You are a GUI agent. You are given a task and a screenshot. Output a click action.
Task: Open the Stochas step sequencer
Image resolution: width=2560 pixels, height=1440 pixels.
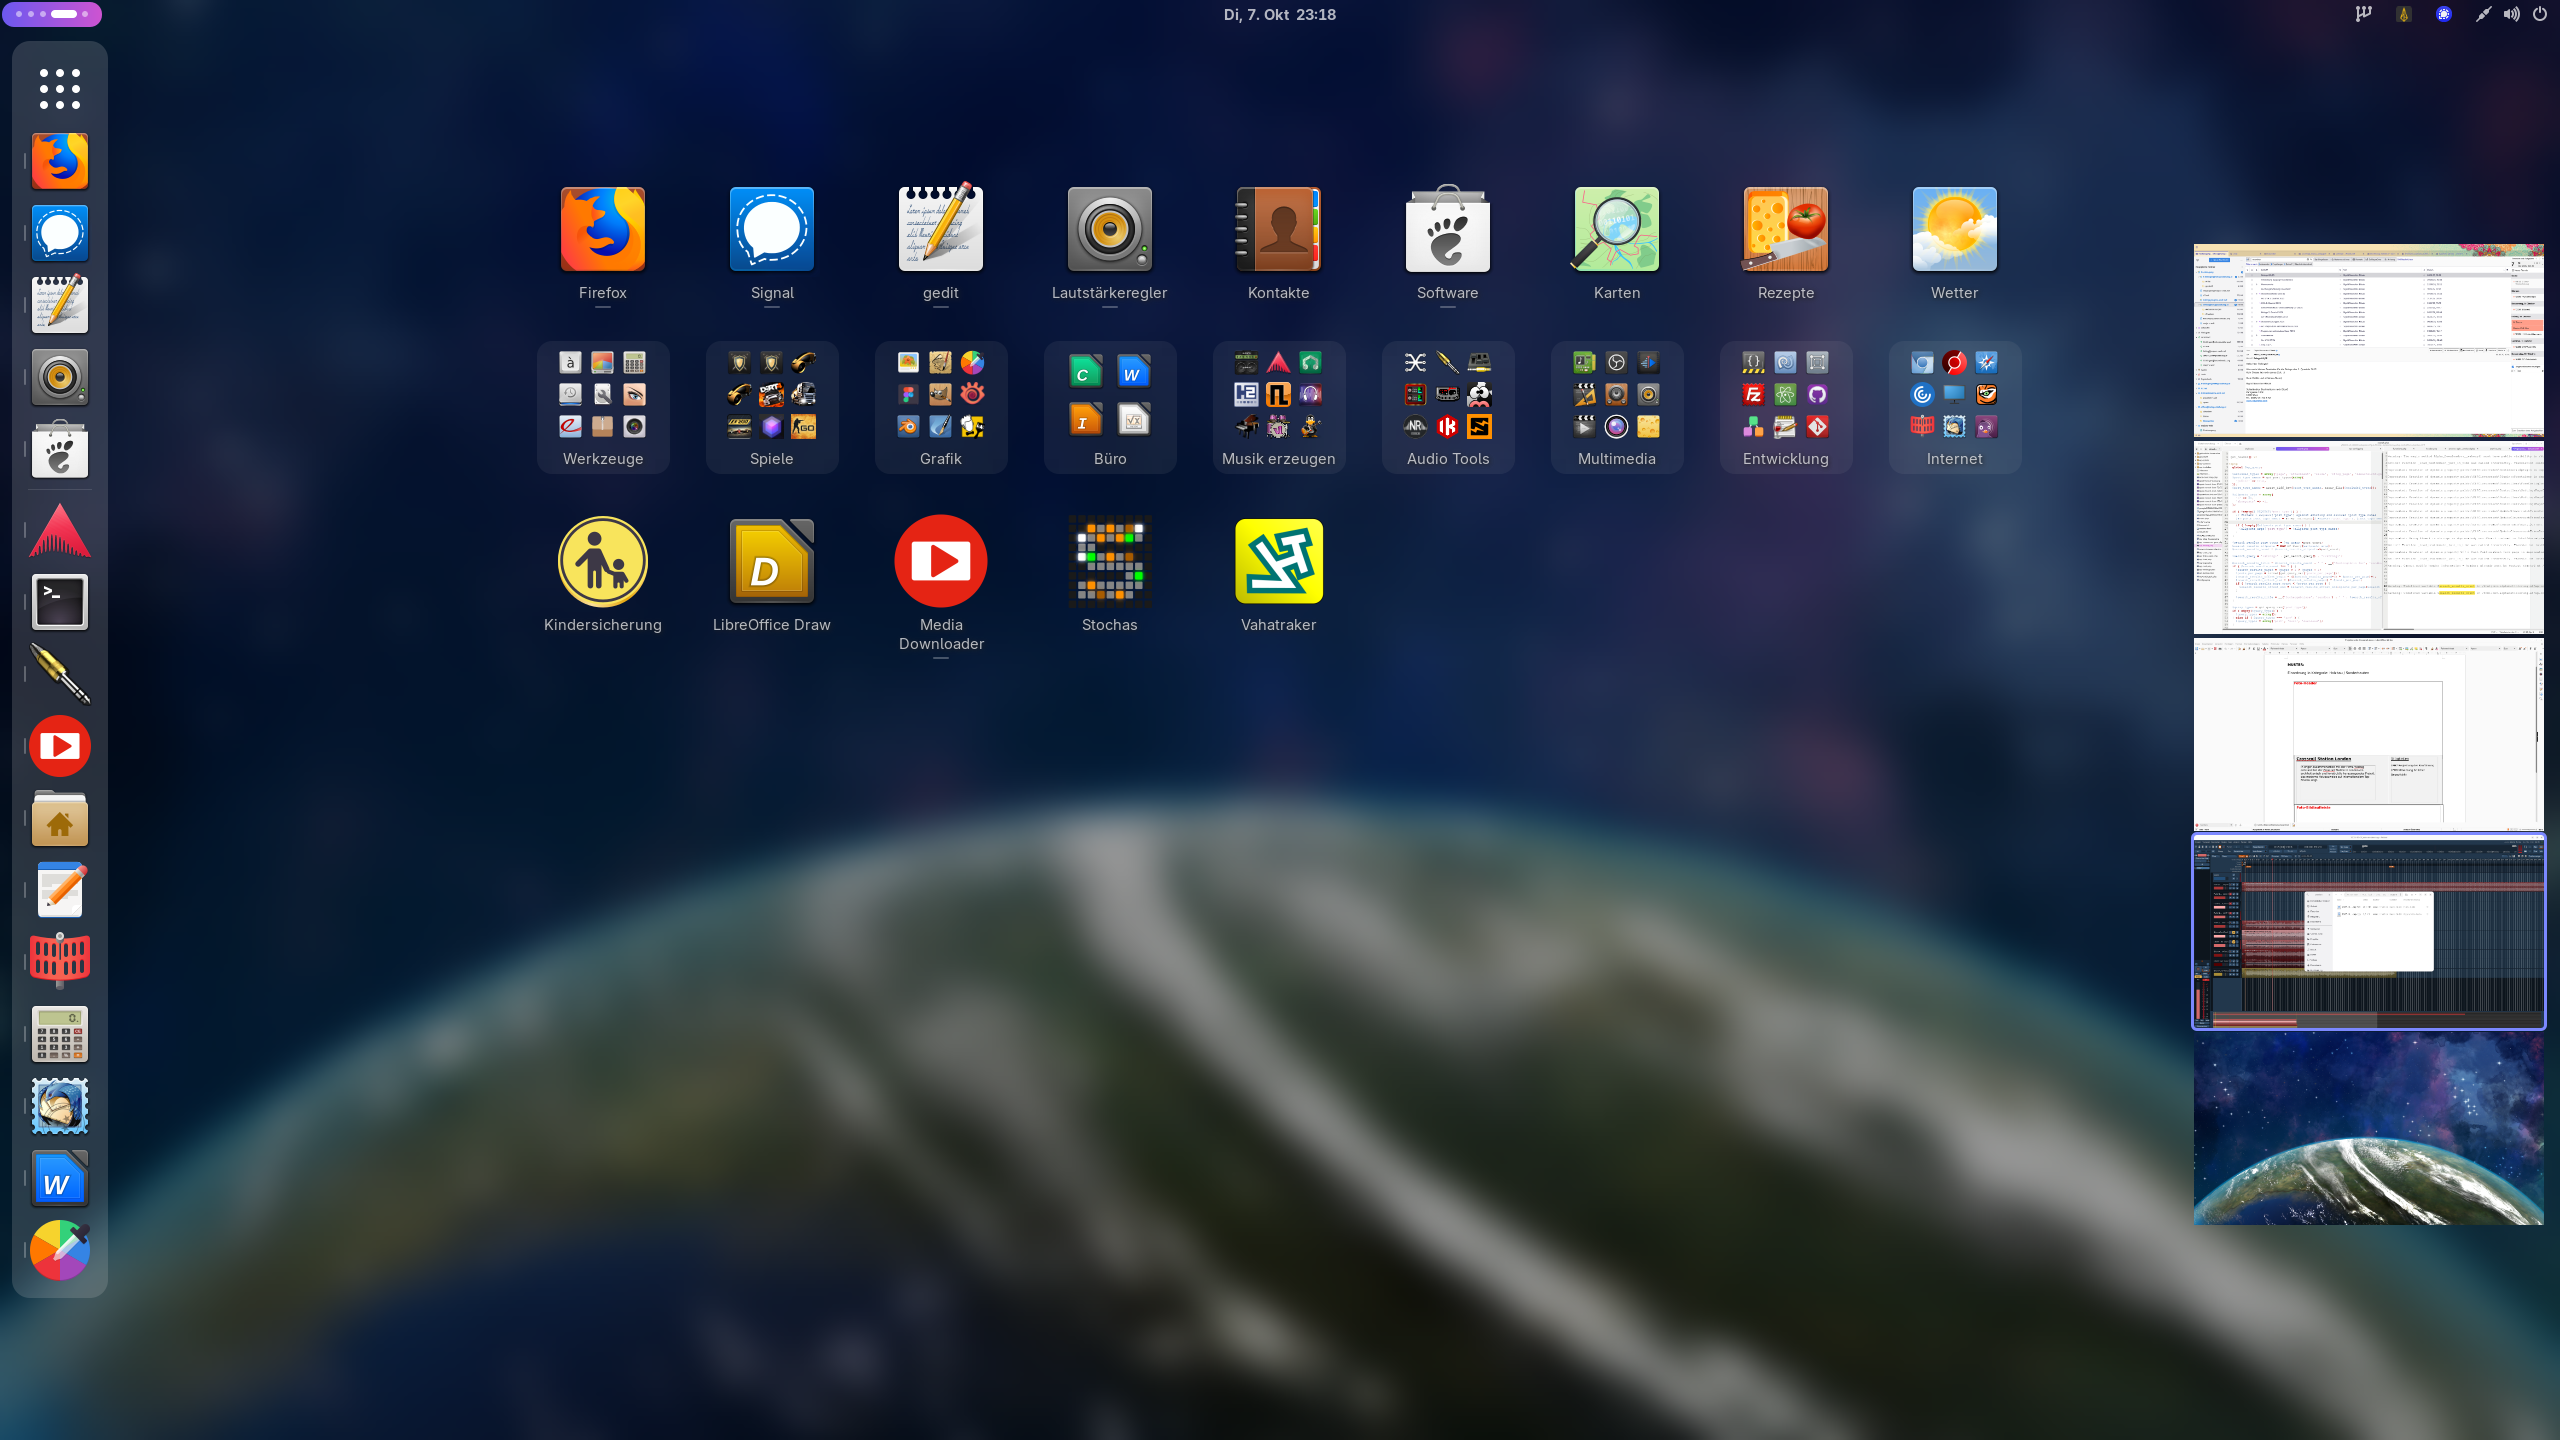click(1109, 562)
